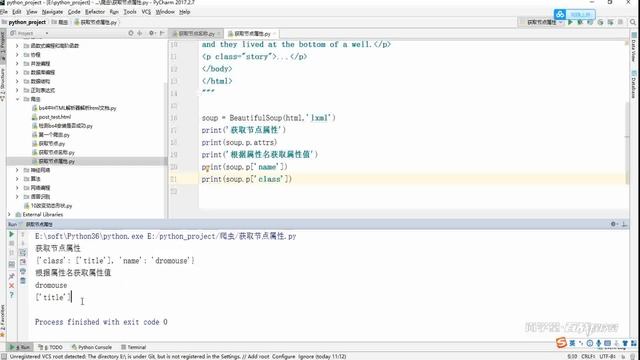Click the green Run button in top toolbar
This screenshot has width=640, height=360.
pyautogui.click(x=571, y=22)
